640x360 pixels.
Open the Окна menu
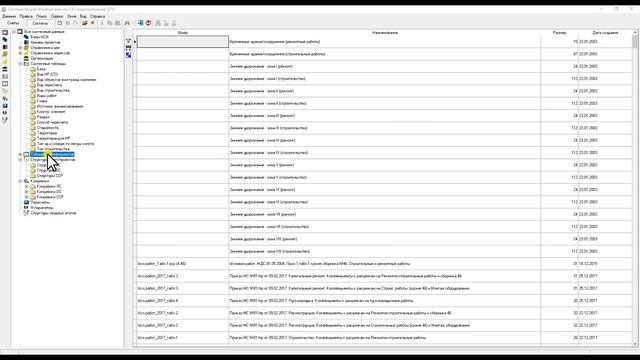point(72,16)
